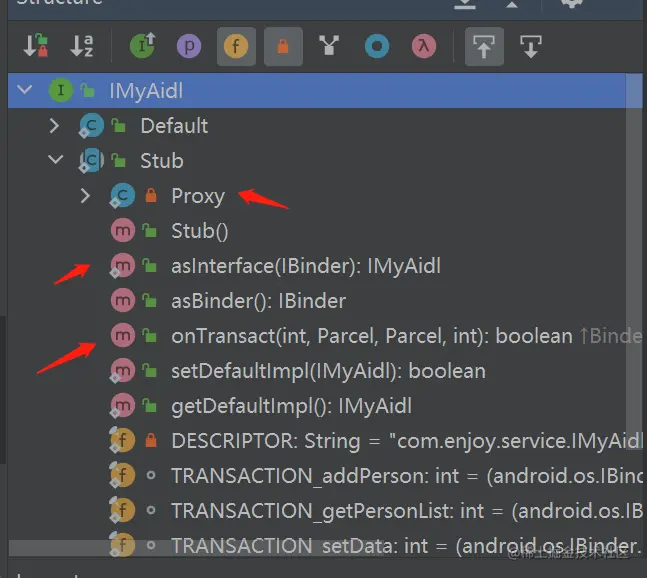Toggle autoscroll to source
Viewport: 647px width, 578px height.
(484, 46)
